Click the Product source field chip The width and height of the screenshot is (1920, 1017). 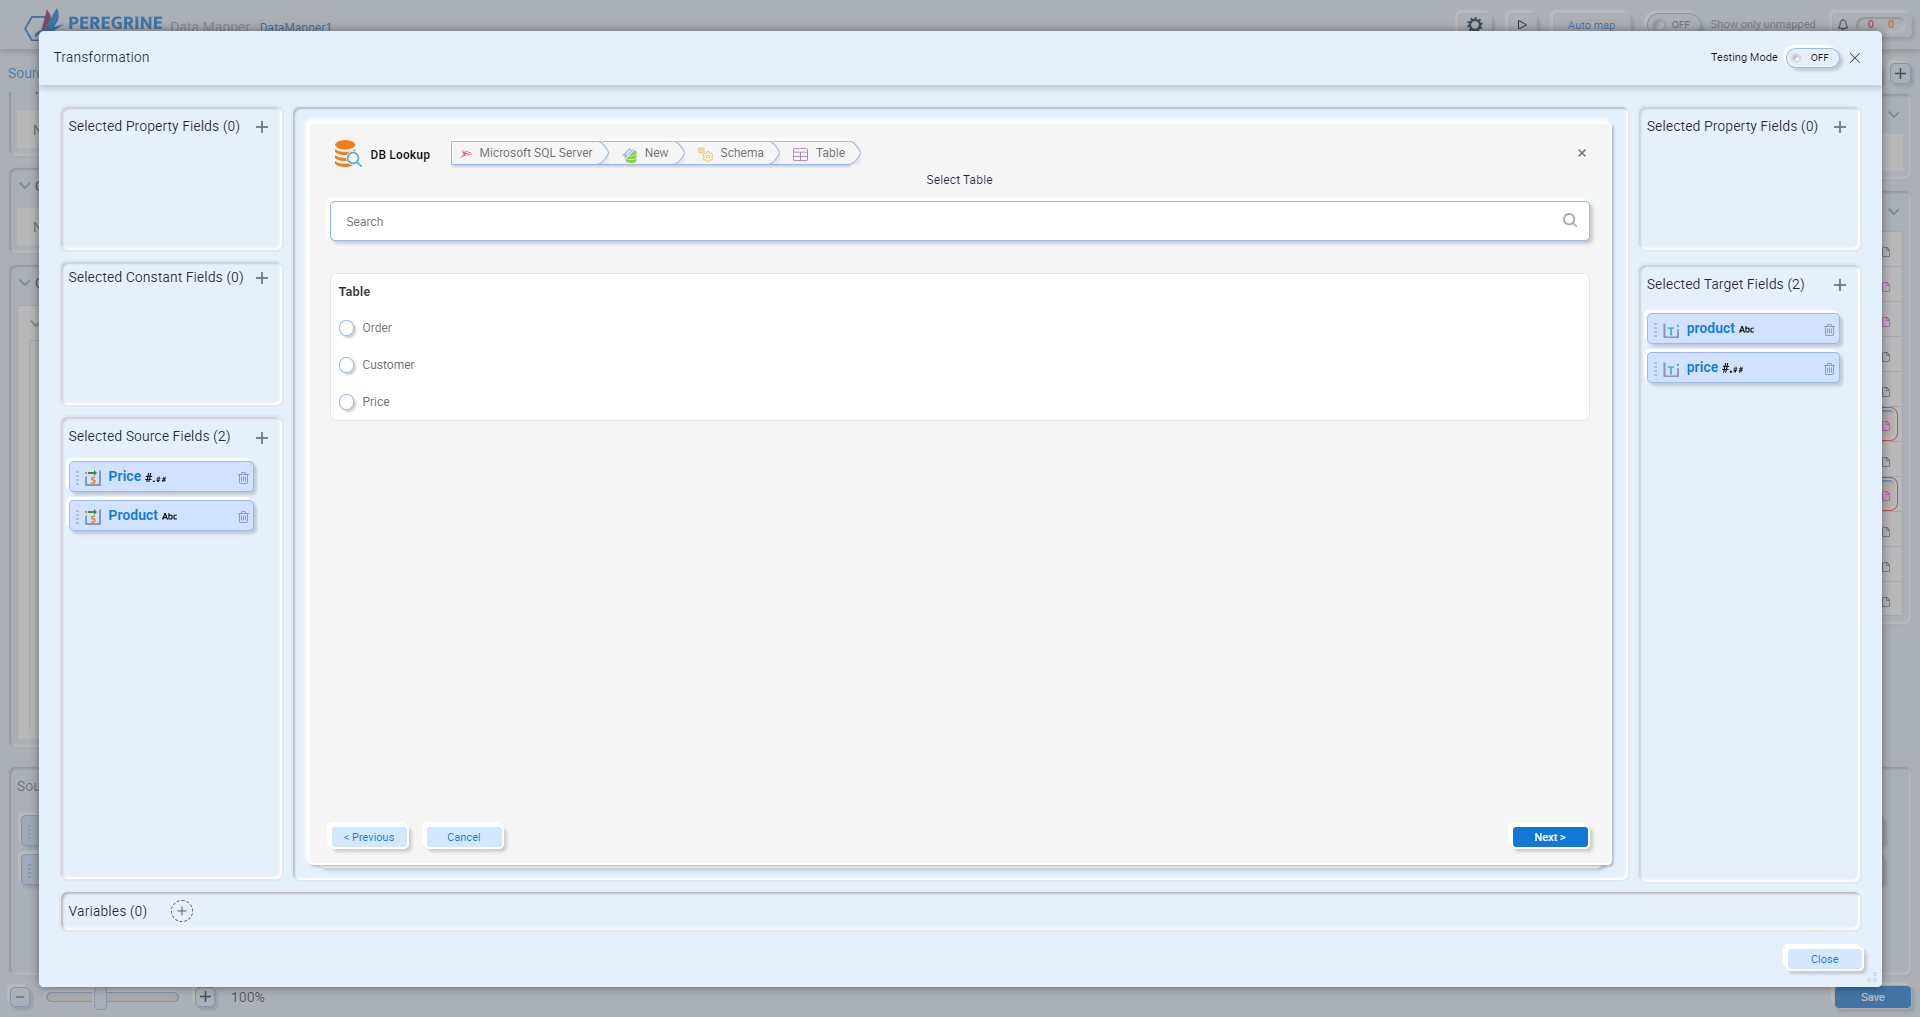click(x=162, y=516)
